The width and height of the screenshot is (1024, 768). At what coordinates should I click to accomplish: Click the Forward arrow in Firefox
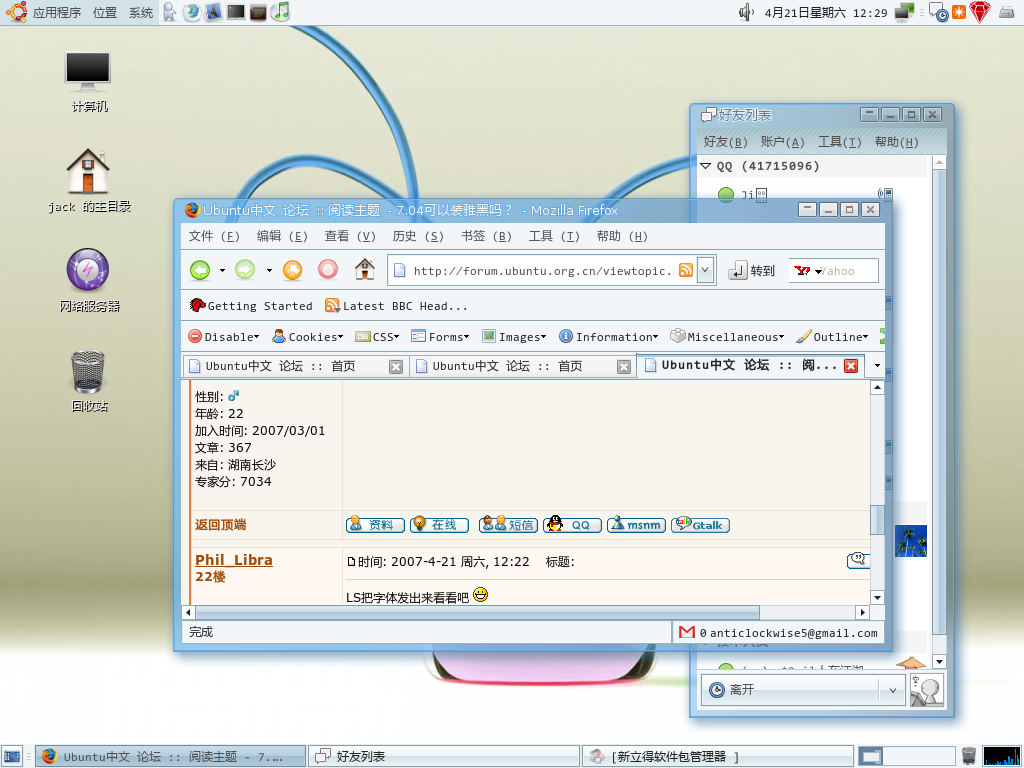point(245,270)
